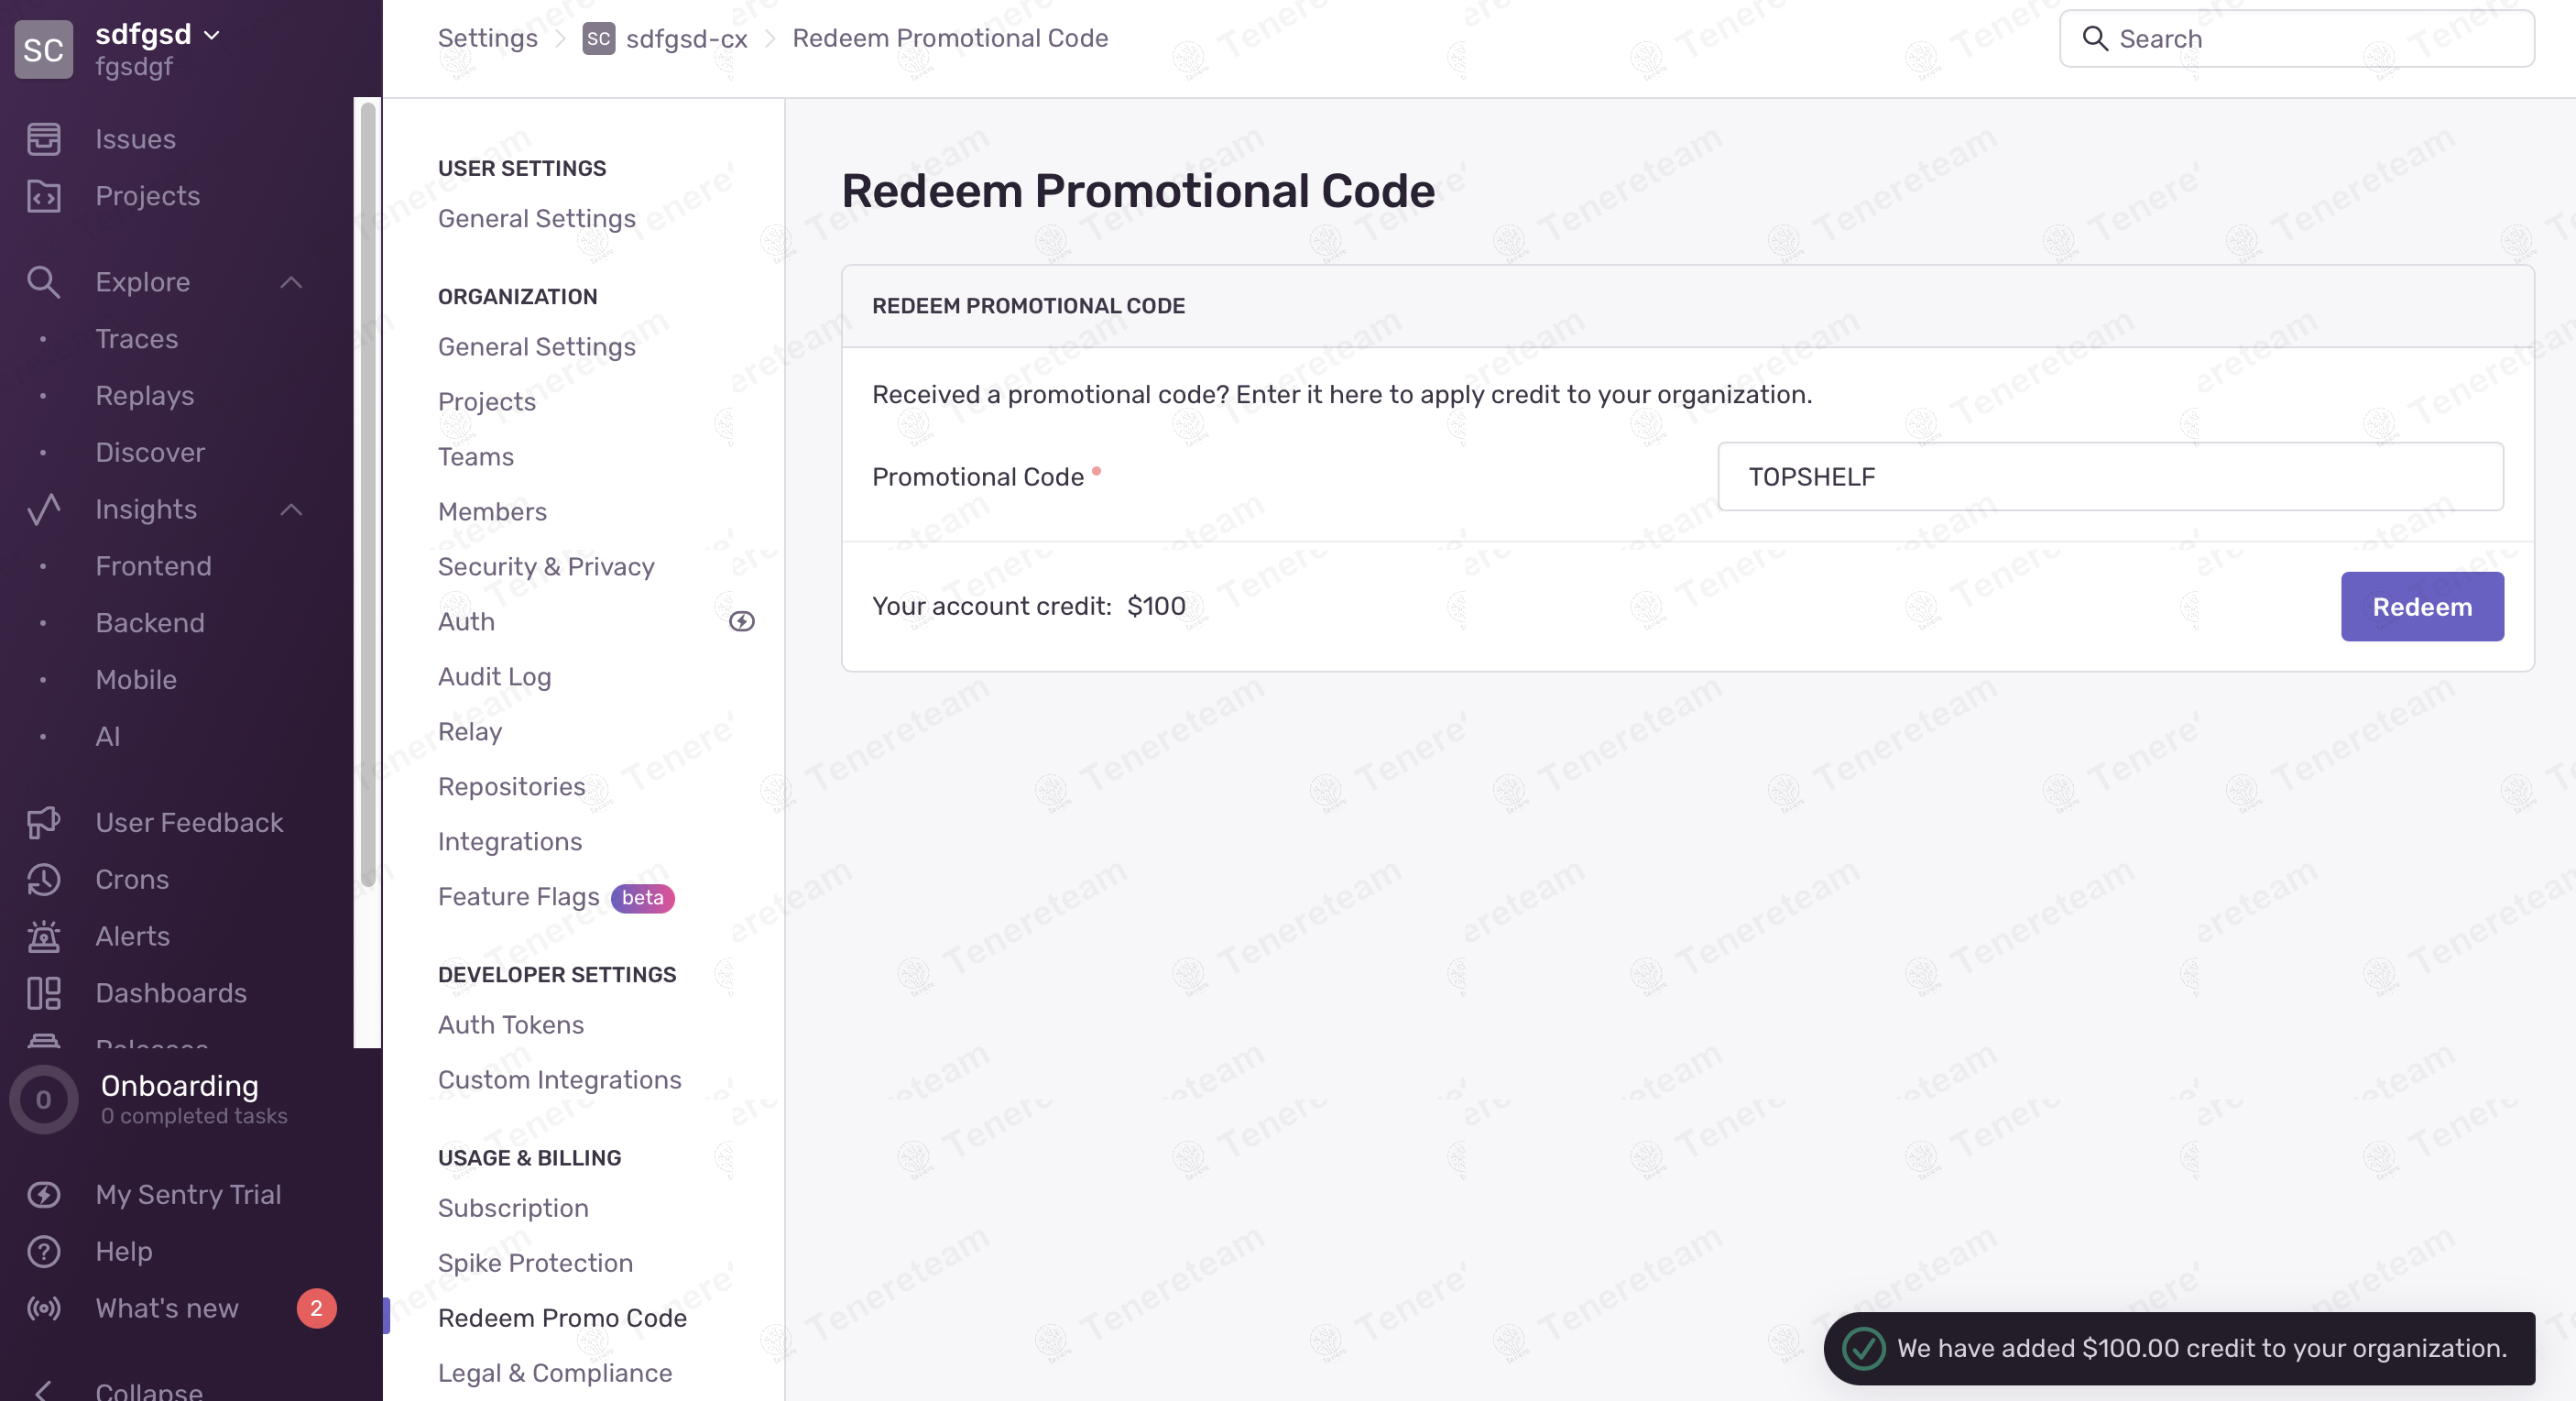This screenshot has height=1401, width=2576.
Task: Click the User Feedback megaphone icon
Action: (x=43, y=822)
